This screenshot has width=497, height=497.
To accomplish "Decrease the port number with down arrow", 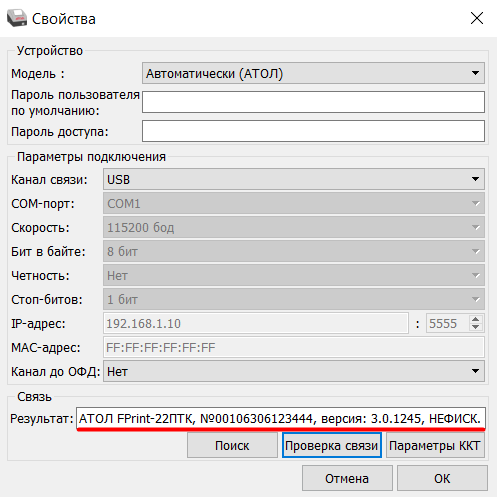I will [x=476, y=327].
